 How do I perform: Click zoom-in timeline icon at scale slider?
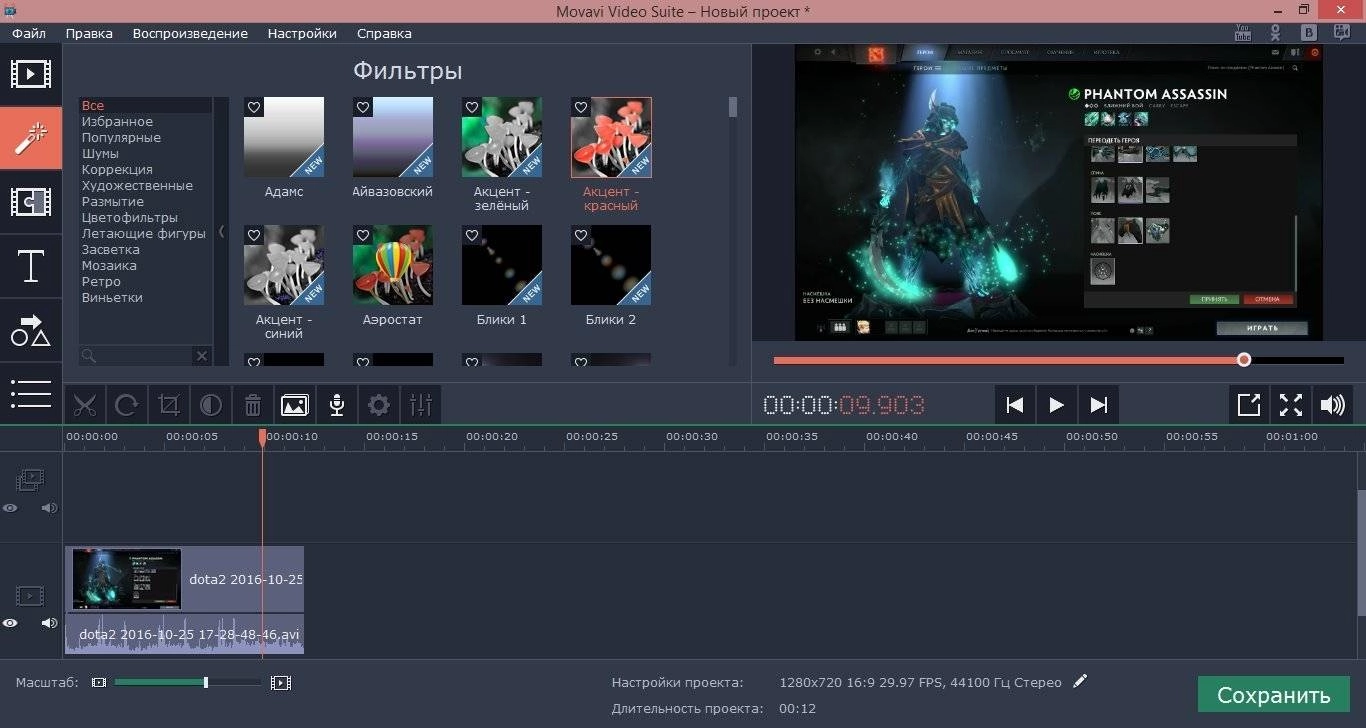(x=281, y=683)
